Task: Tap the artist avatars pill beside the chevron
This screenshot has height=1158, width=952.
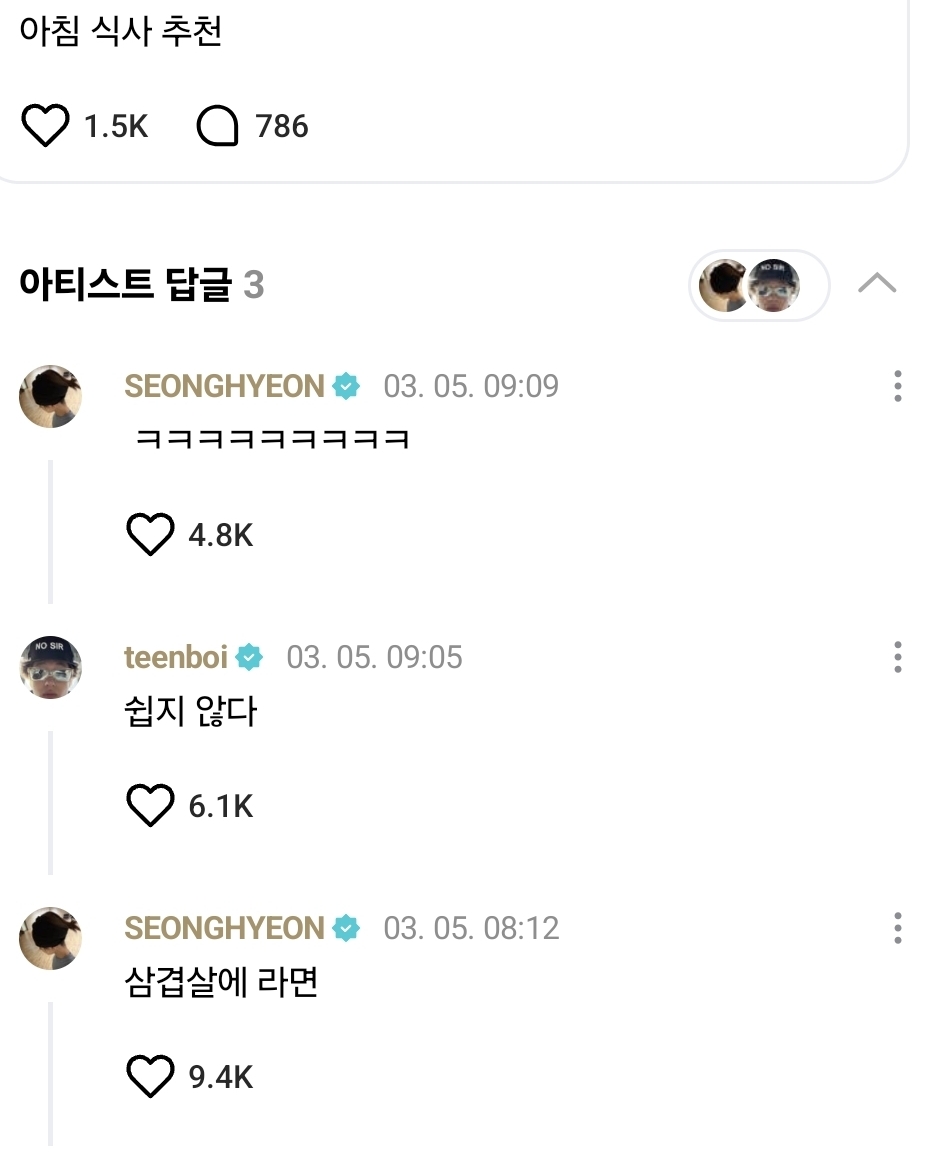Action: point(758,285)
